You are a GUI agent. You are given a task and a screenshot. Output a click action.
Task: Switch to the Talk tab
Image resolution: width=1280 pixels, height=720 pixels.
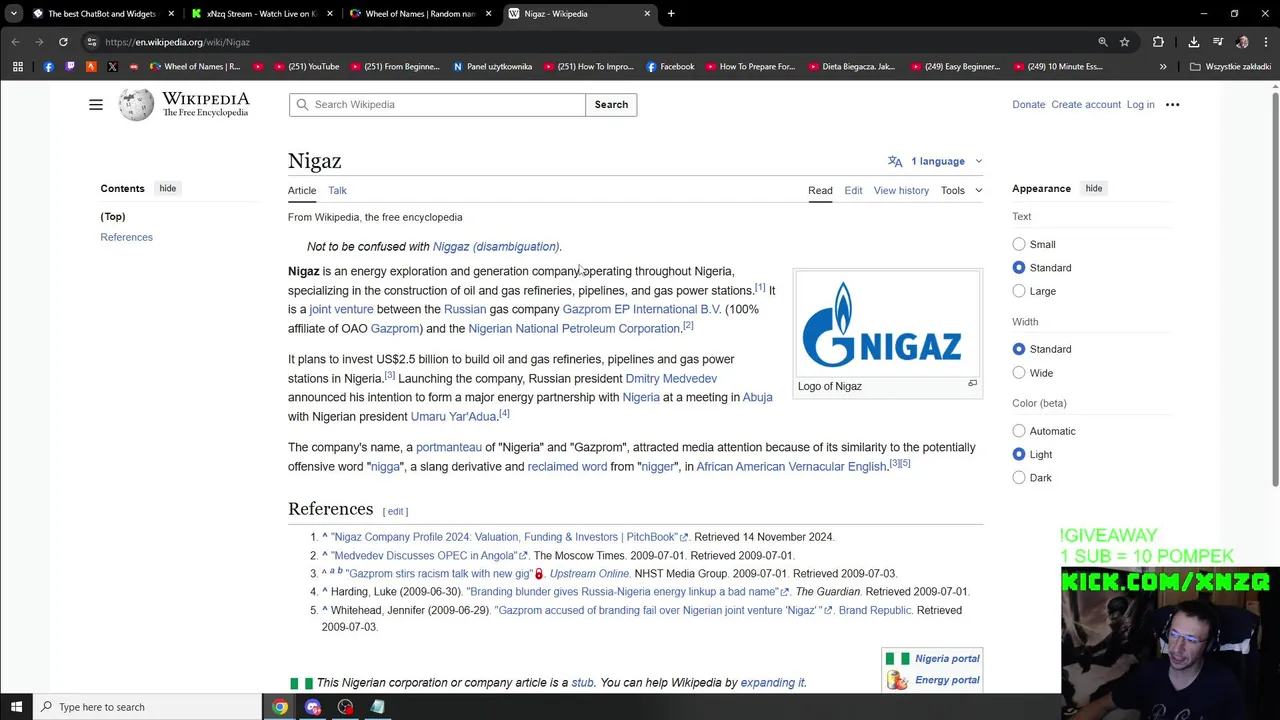point(337,190)
